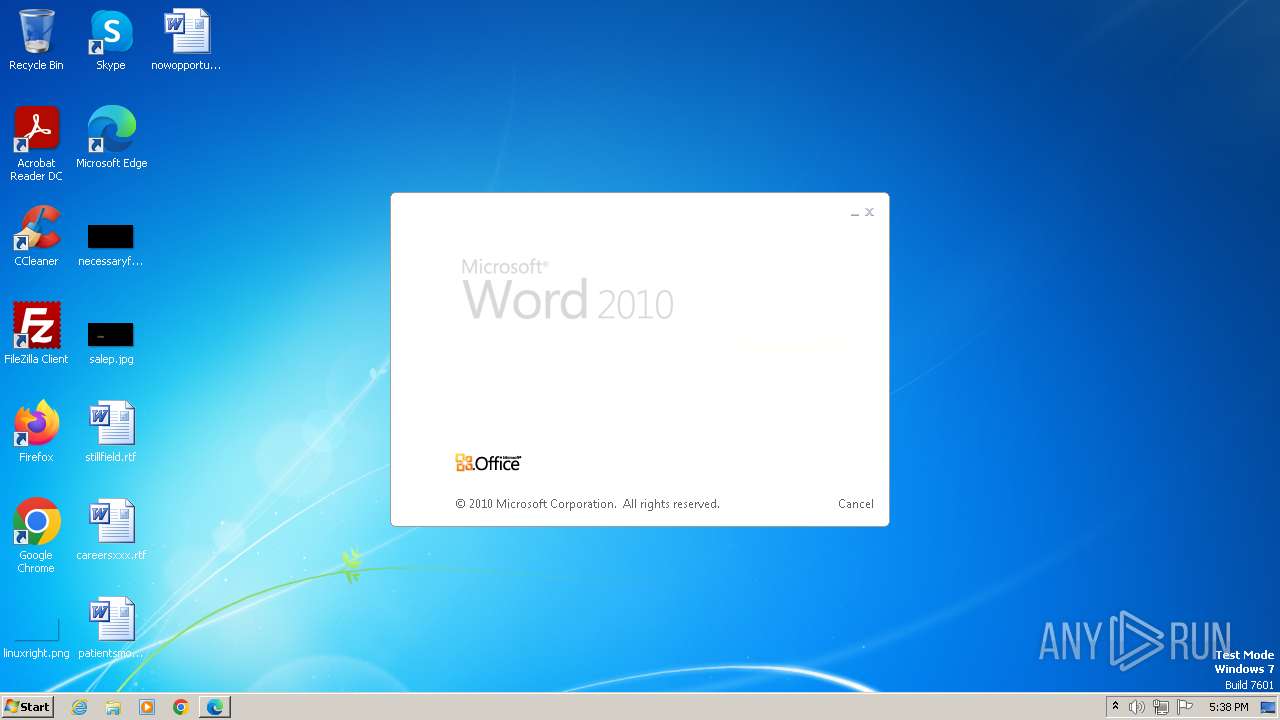Cancel the Word 2010 splash loading
1280x720 pixels.
[x=856, y=504]
